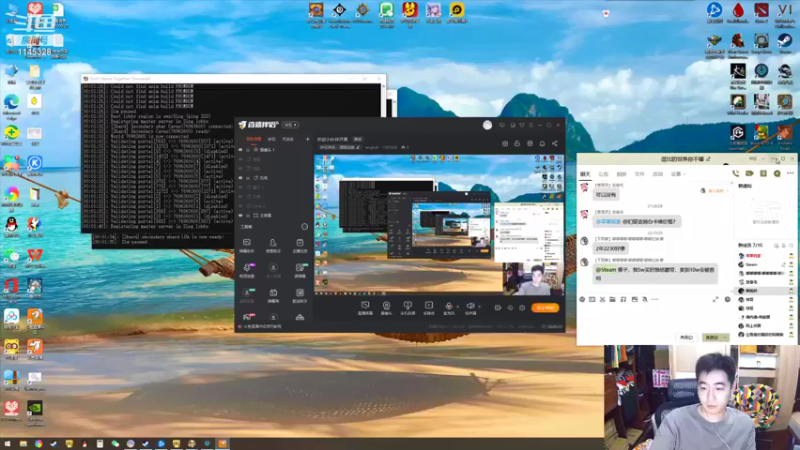Switch to the 相册 tab in the chat window
This screenshot has width=800, height=450.
(x=621, y=174)
